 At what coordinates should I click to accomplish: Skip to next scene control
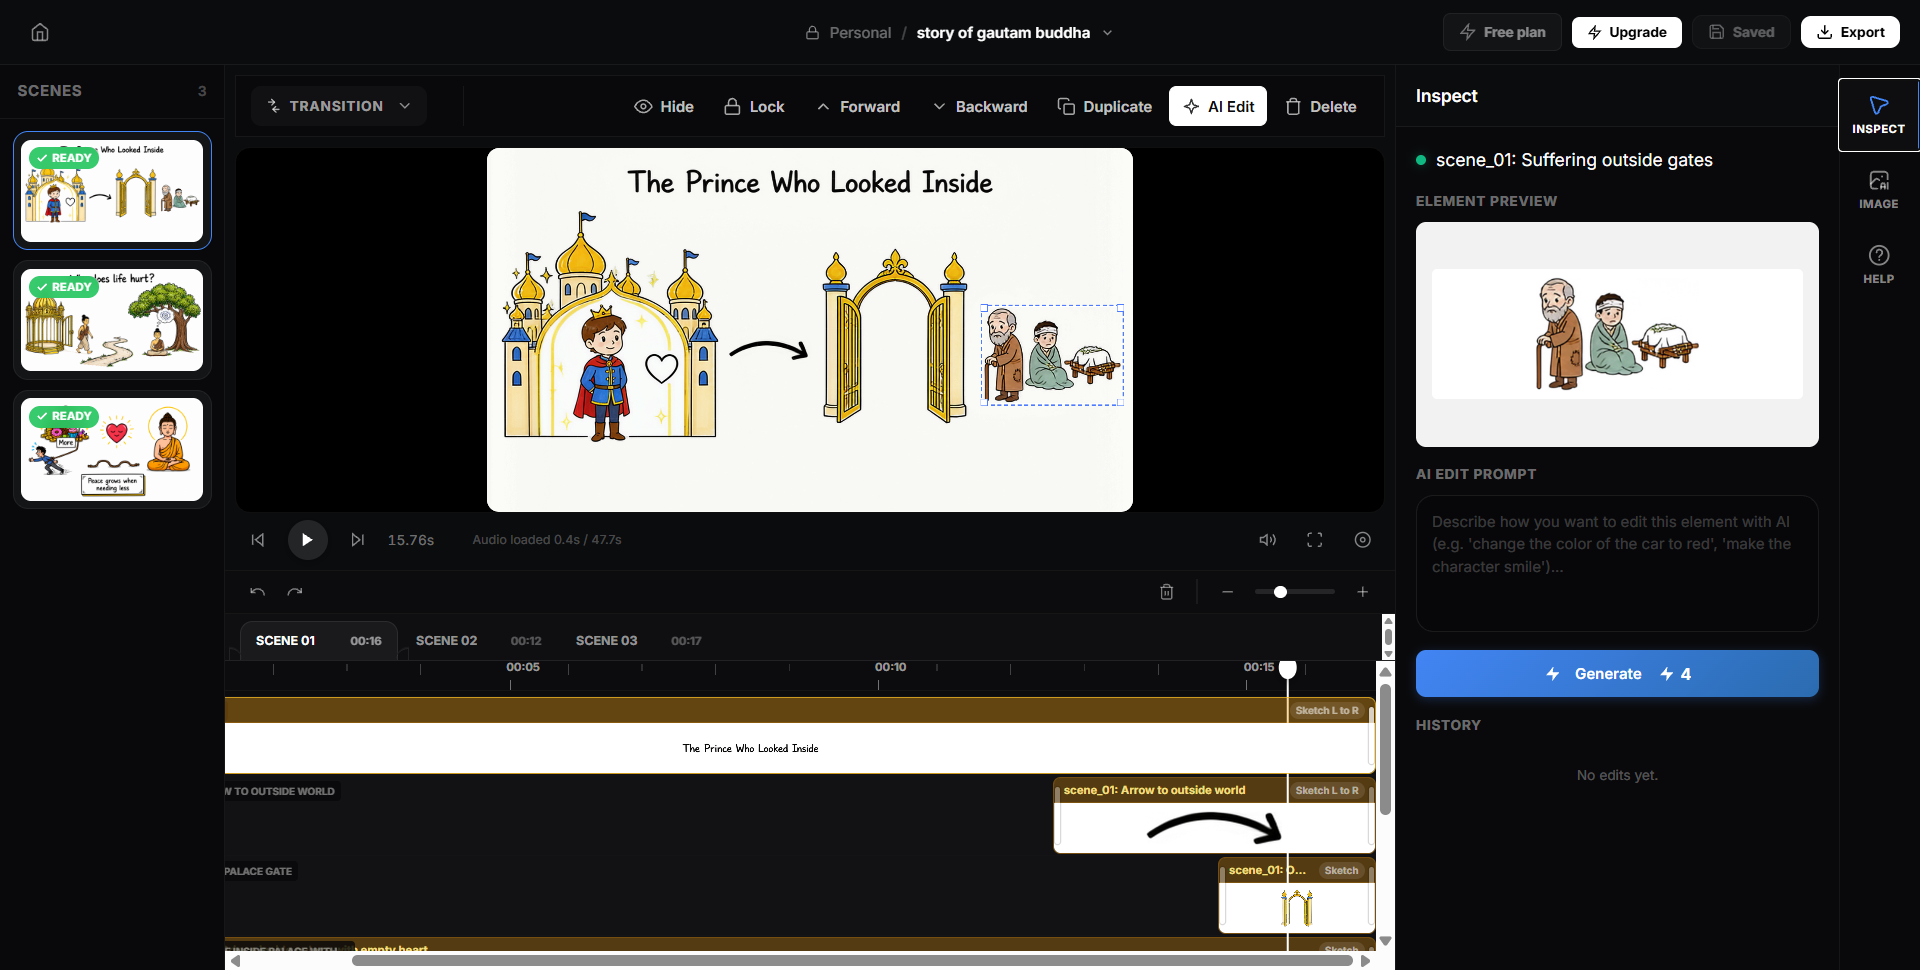(x=357, y=540)
